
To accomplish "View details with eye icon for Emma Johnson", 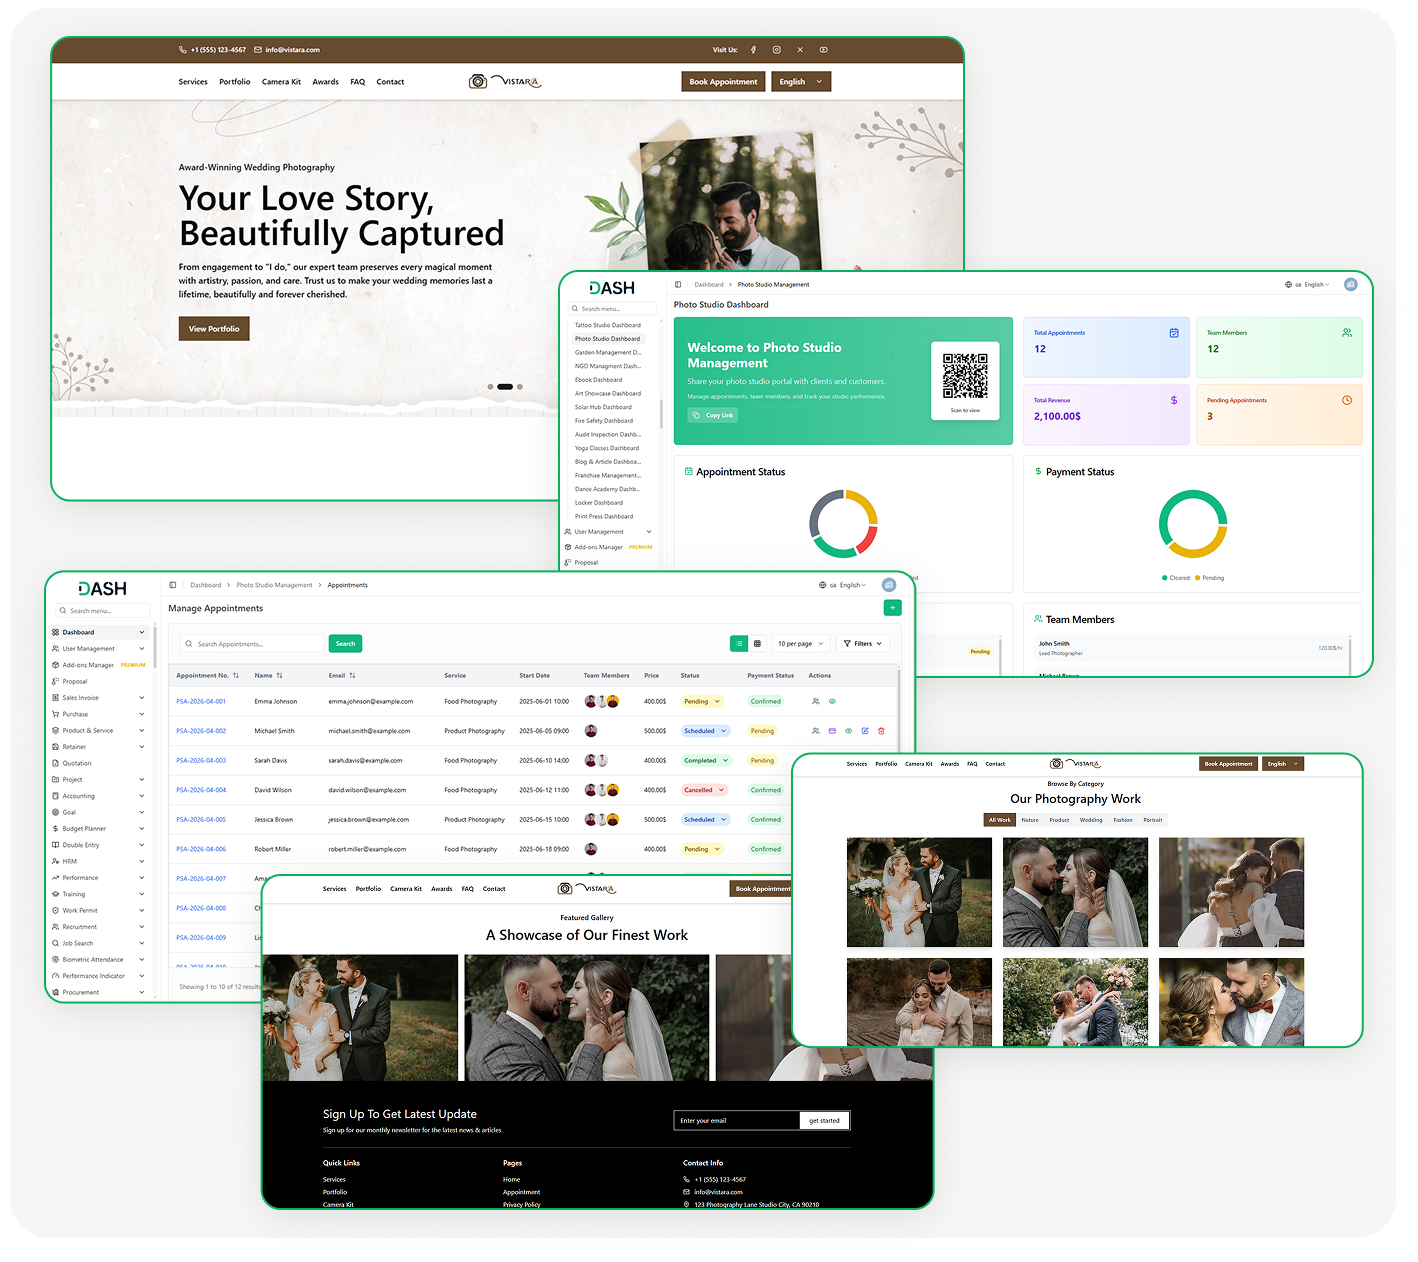I will 832,702.
